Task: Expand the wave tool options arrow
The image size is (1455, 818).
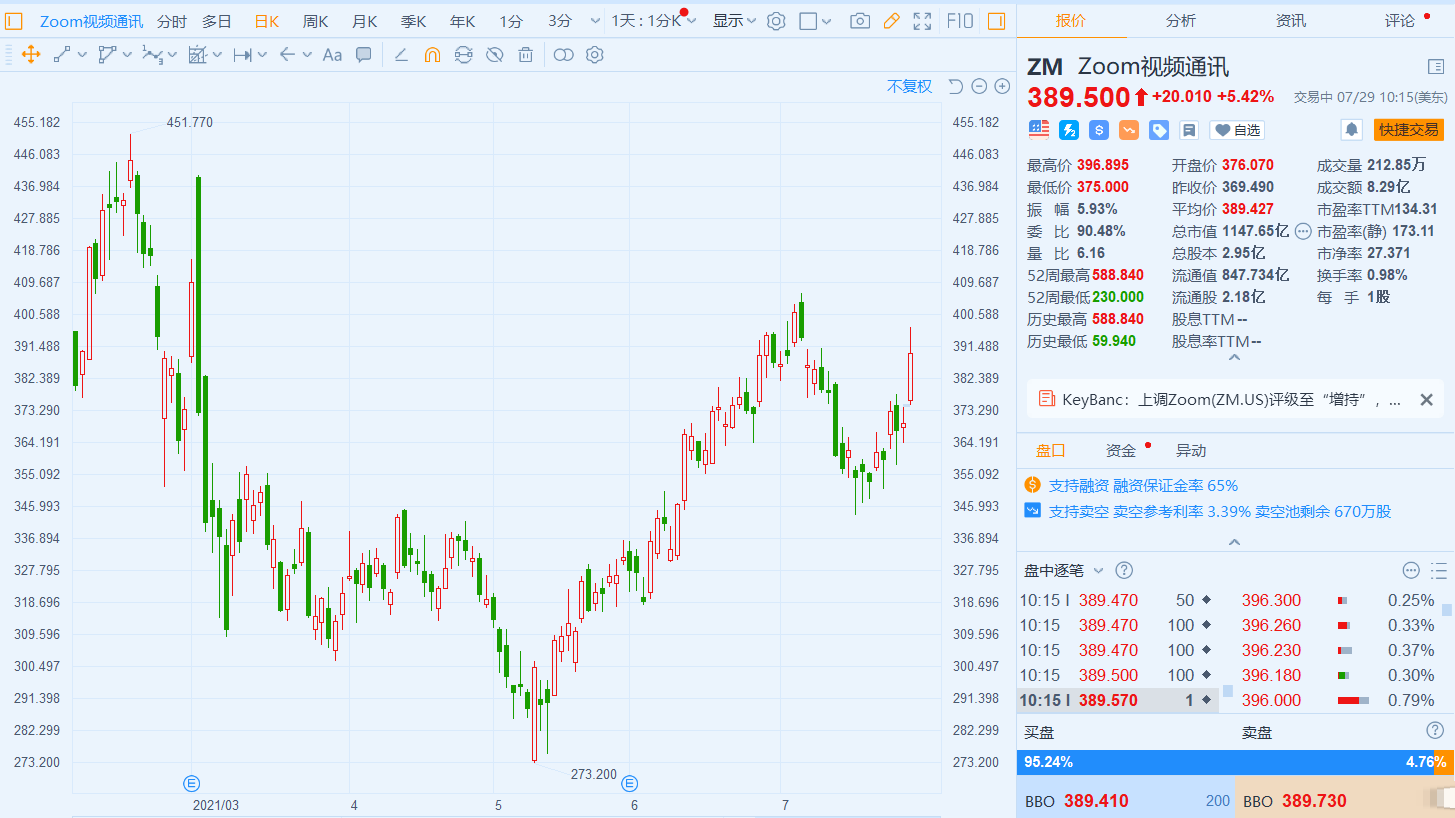Action: pyautogui.click(x=172, y=55)
